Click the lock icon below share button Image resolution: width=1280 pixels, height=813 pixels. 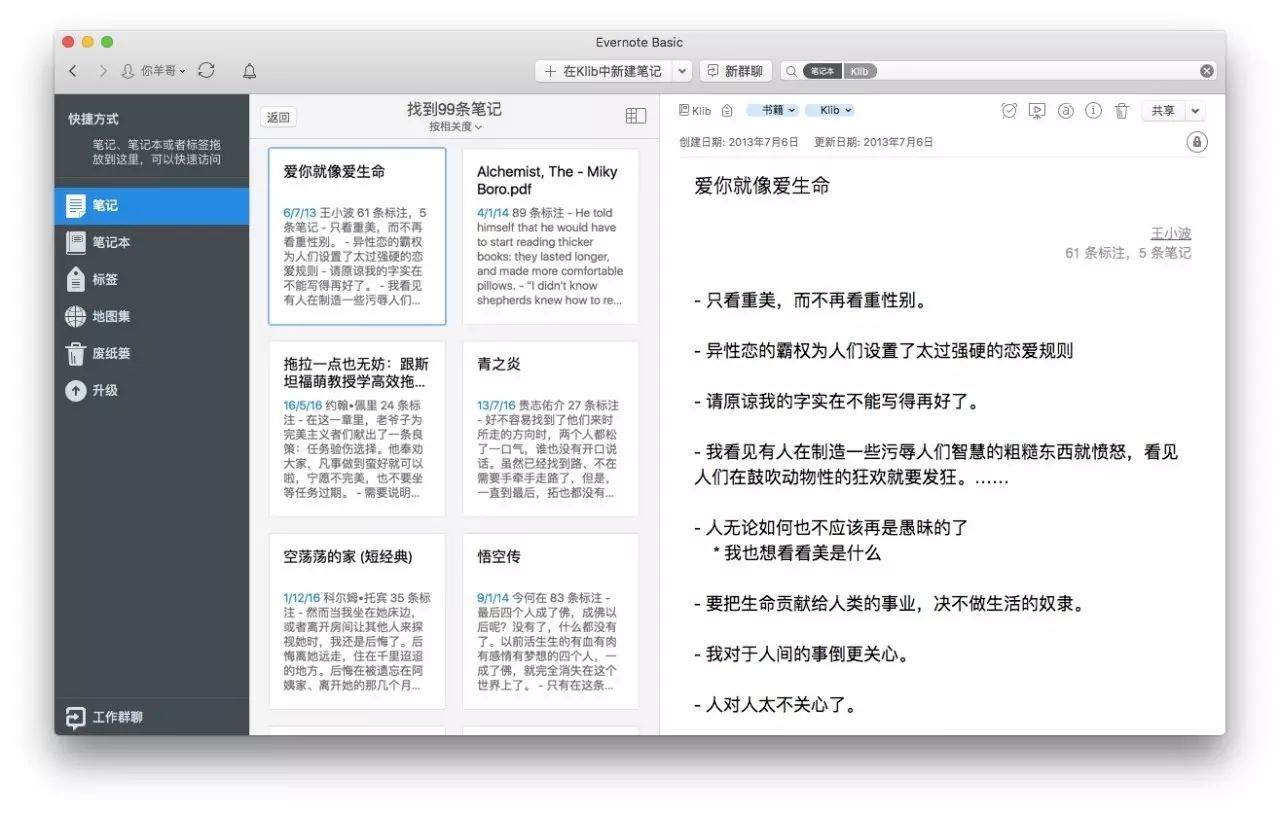[x=1196, y=142]
